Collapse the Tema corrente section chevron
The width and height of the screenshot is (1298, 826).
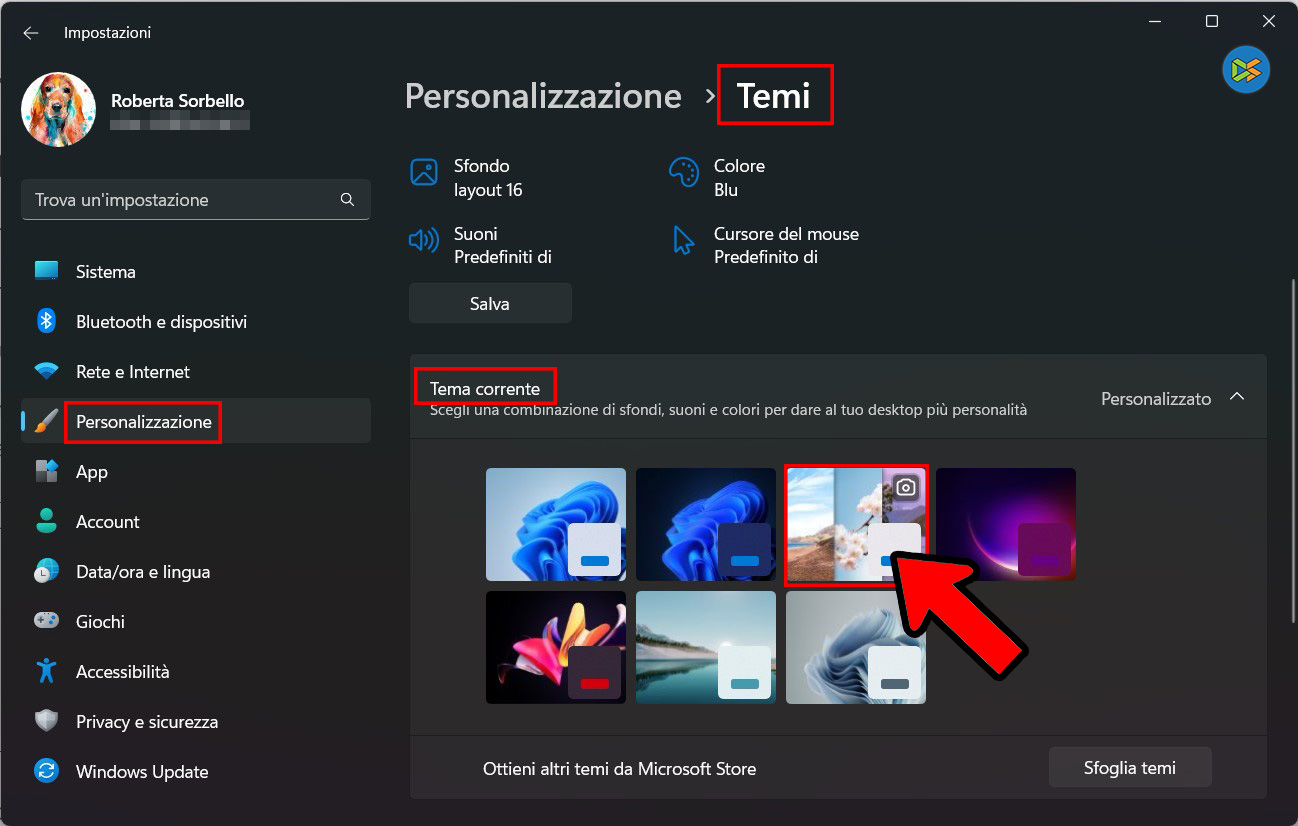click(x=1237, y=397)
